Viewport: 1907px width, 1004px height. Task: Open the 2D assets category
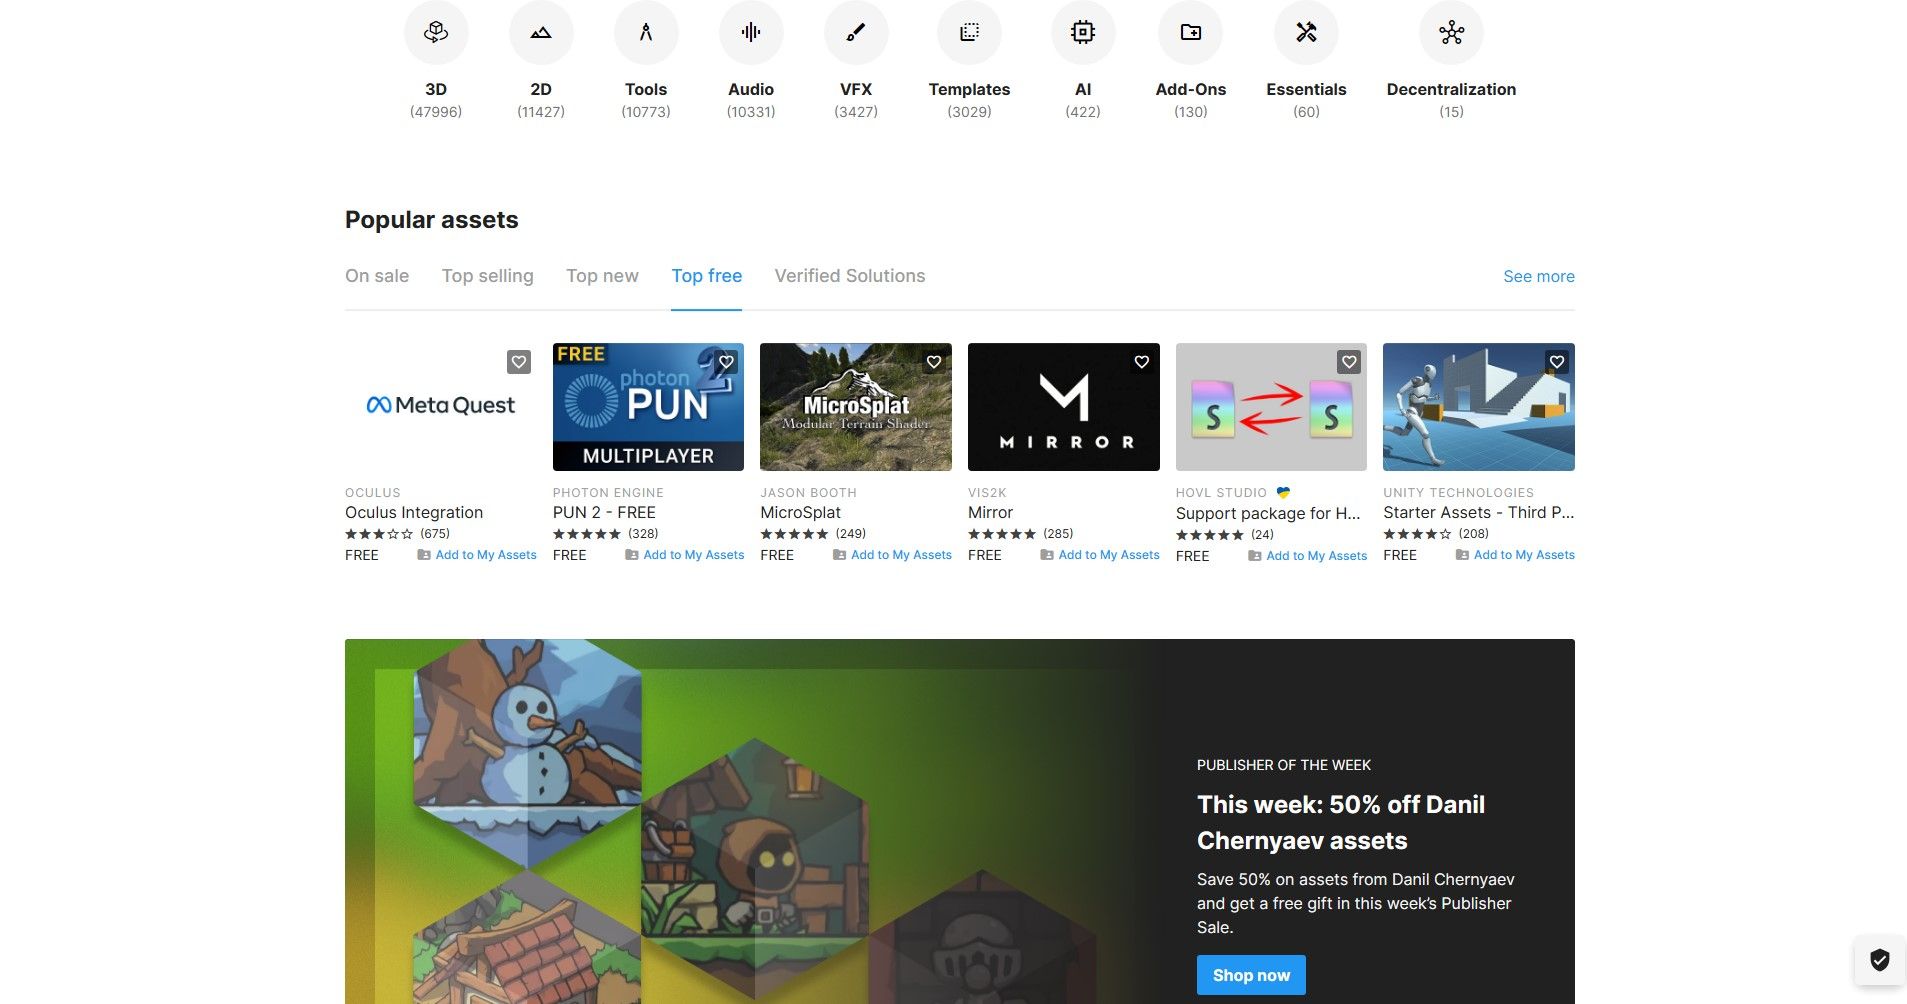(x=541, y=32)
